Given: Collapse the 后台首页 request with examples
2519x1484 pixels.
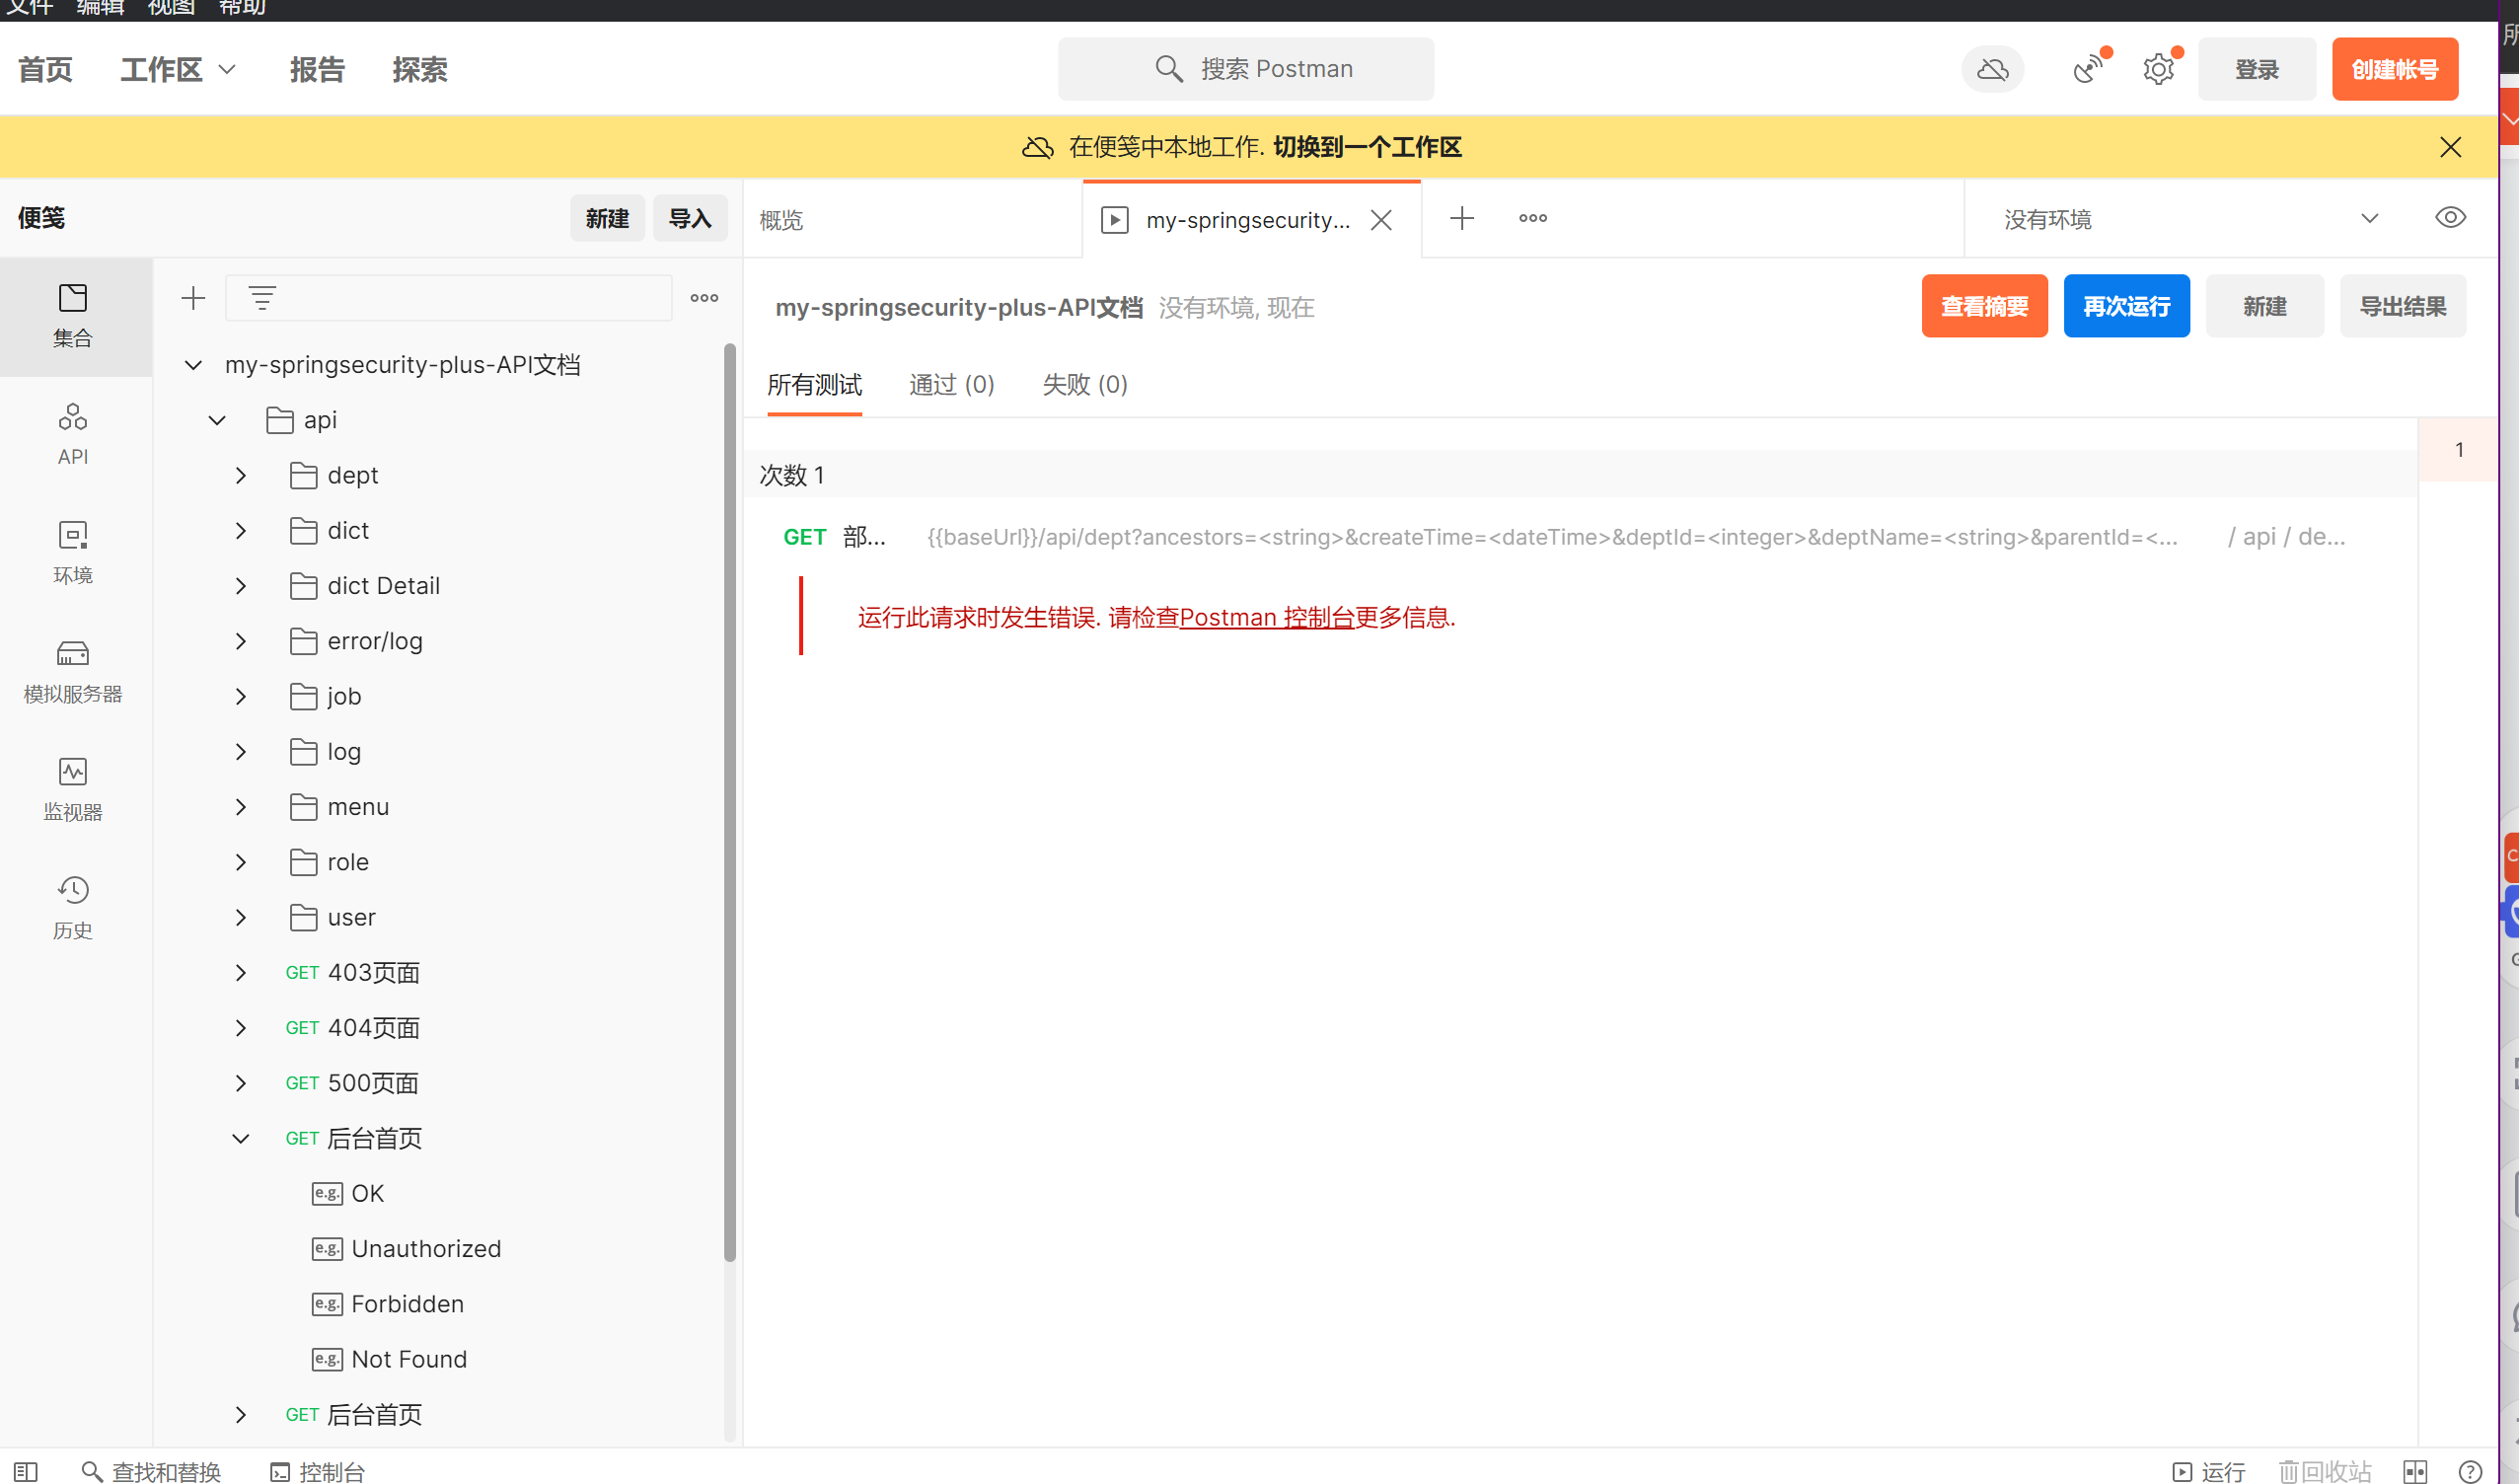Looking at the screenshot, I should tap(241, 1138).
